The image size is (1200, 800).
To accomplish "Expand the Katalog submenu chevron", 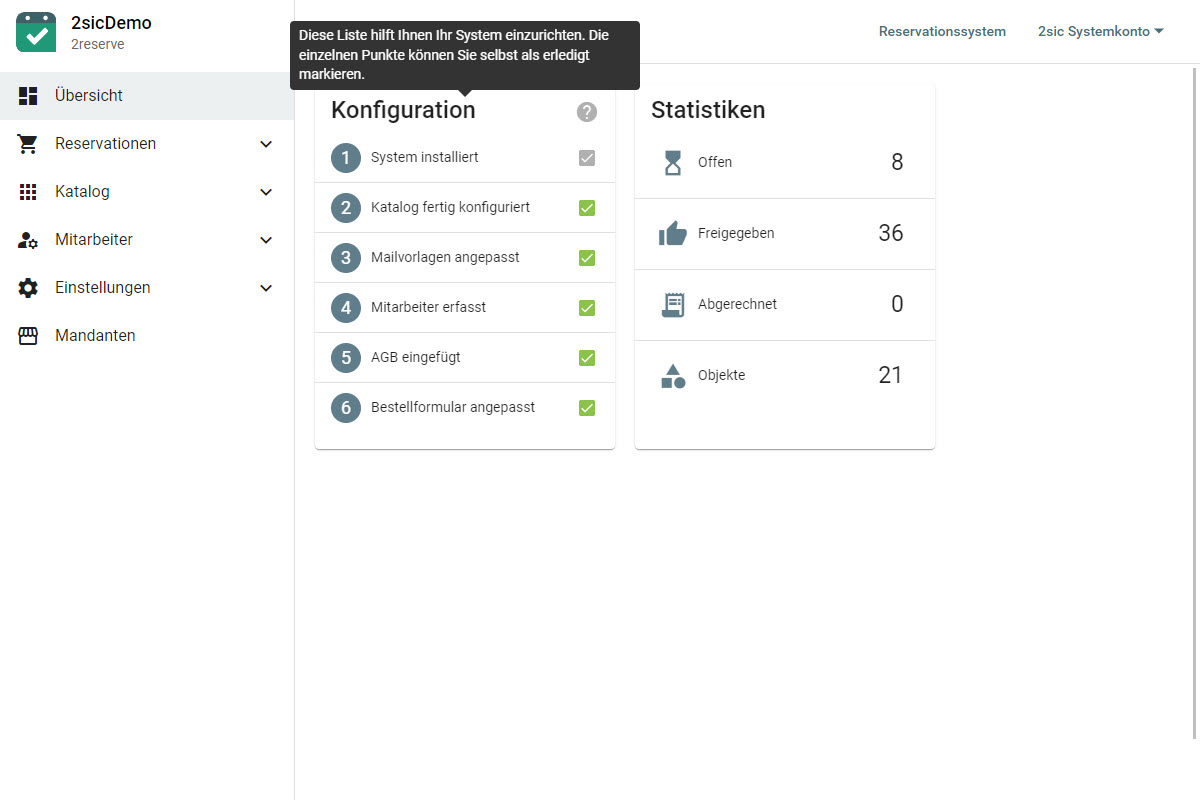I will 266,192.
